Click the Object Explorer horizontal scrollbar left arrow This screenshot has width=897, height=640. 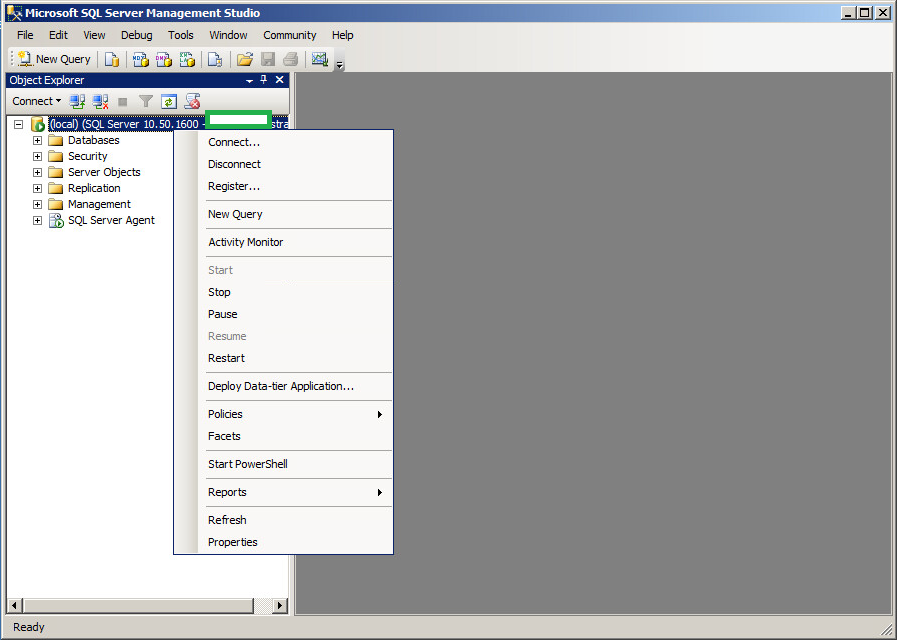click(x=15, y=605)
